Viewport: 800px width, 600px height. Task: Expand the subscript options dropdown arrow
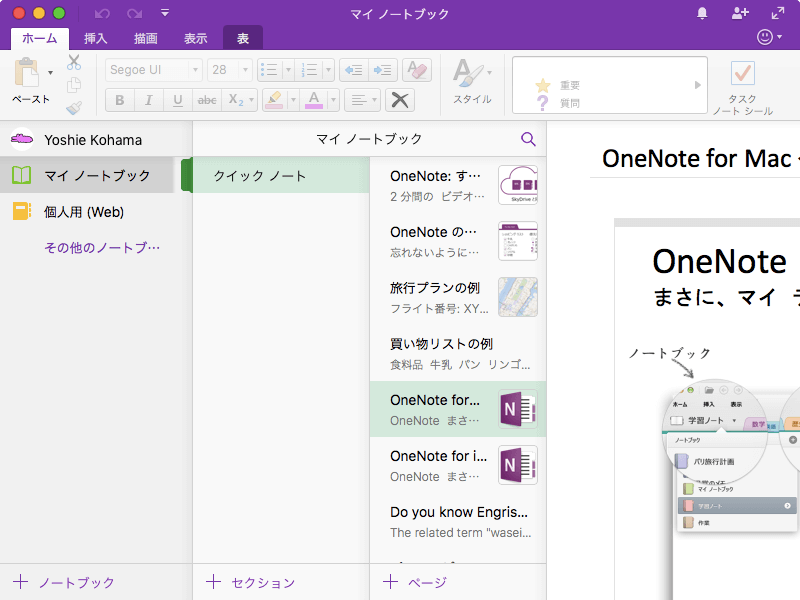coord(252,100)
